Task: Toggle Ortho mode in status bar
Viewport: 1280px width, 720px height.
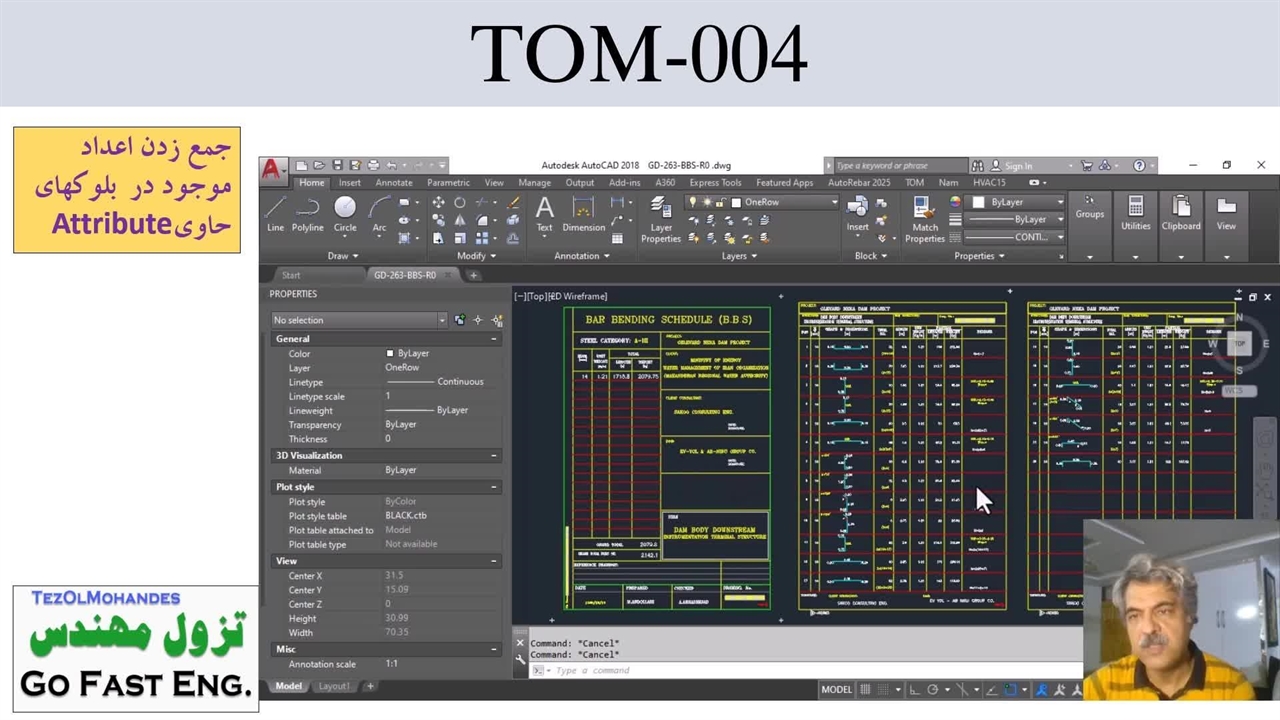Action: tap(914, 689)
